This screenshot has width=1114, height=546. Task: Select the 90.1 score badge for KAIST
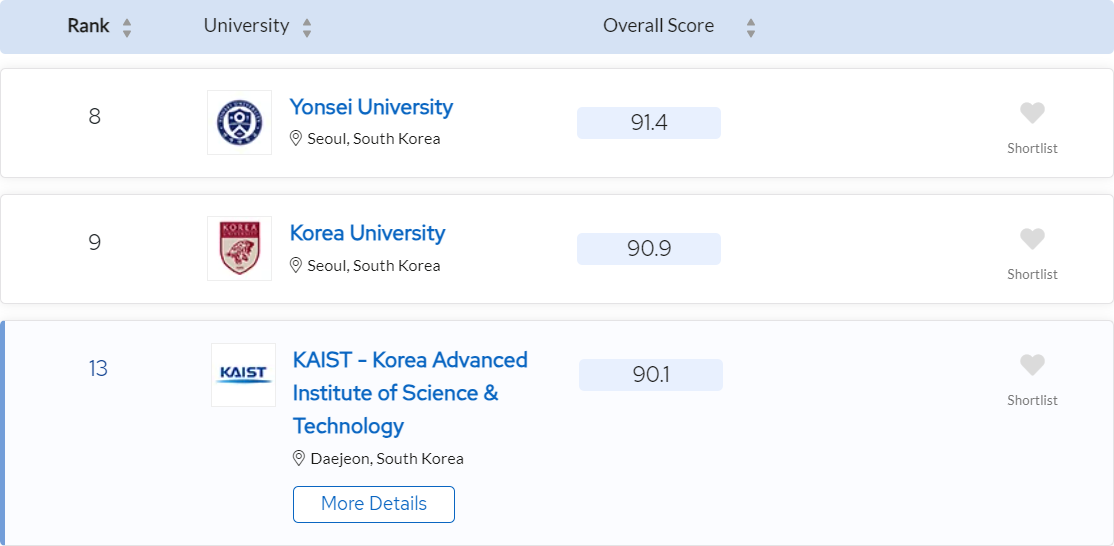651,375
